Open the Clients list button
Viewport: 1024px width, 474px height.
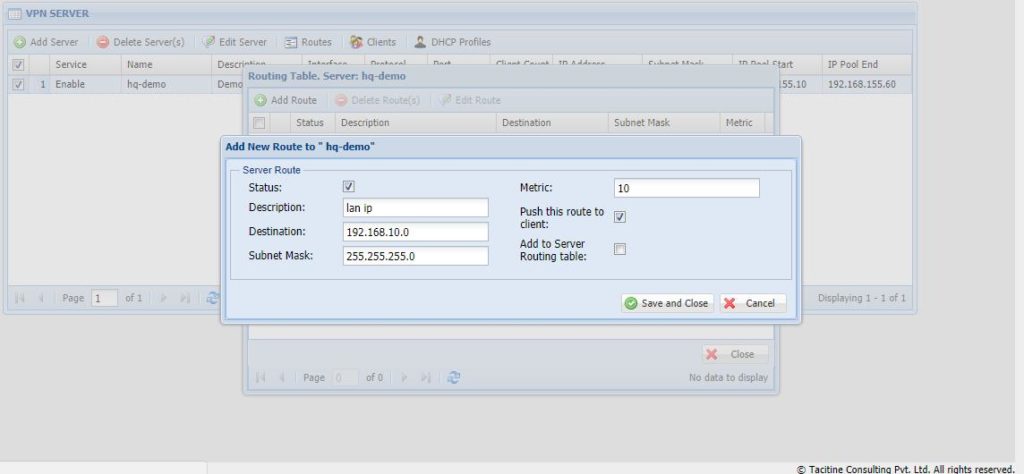click(373, 42)
